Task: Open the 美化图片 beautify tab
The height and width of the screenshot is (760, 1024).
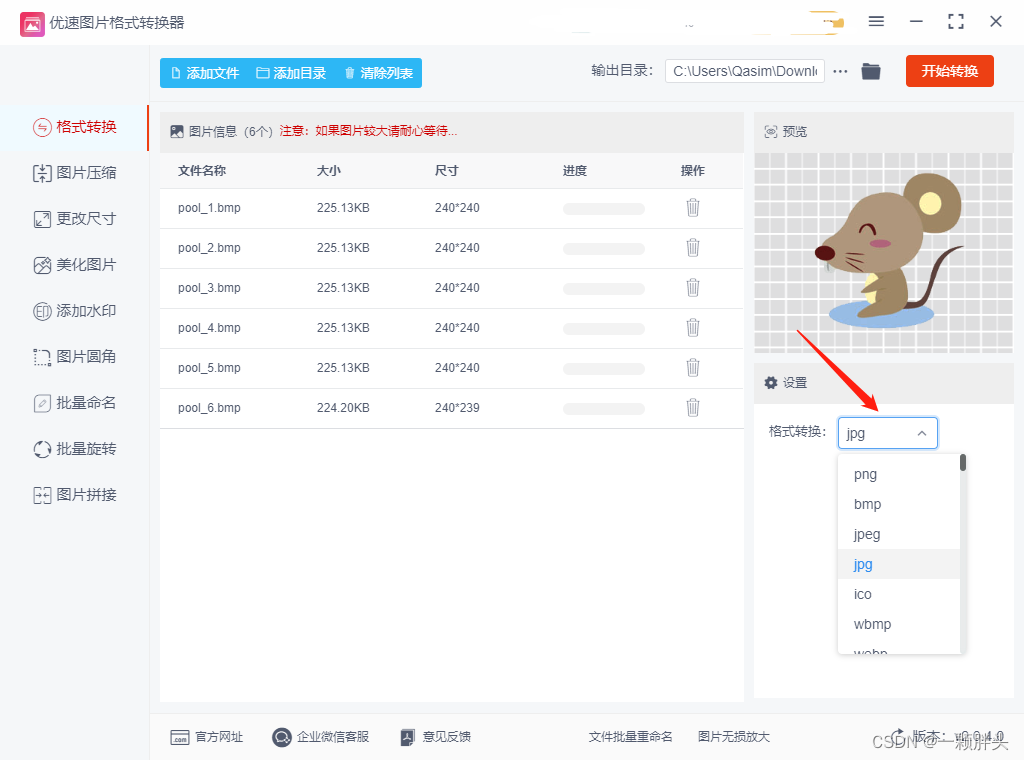Action: (75, 265)
